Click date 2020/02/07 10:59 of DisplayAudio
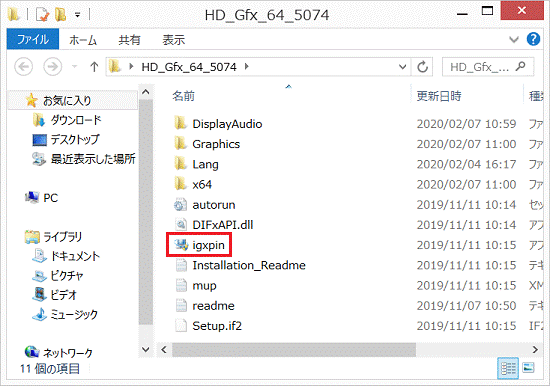The height and width of the screenshot is (386, 550). tap(466, 124)
